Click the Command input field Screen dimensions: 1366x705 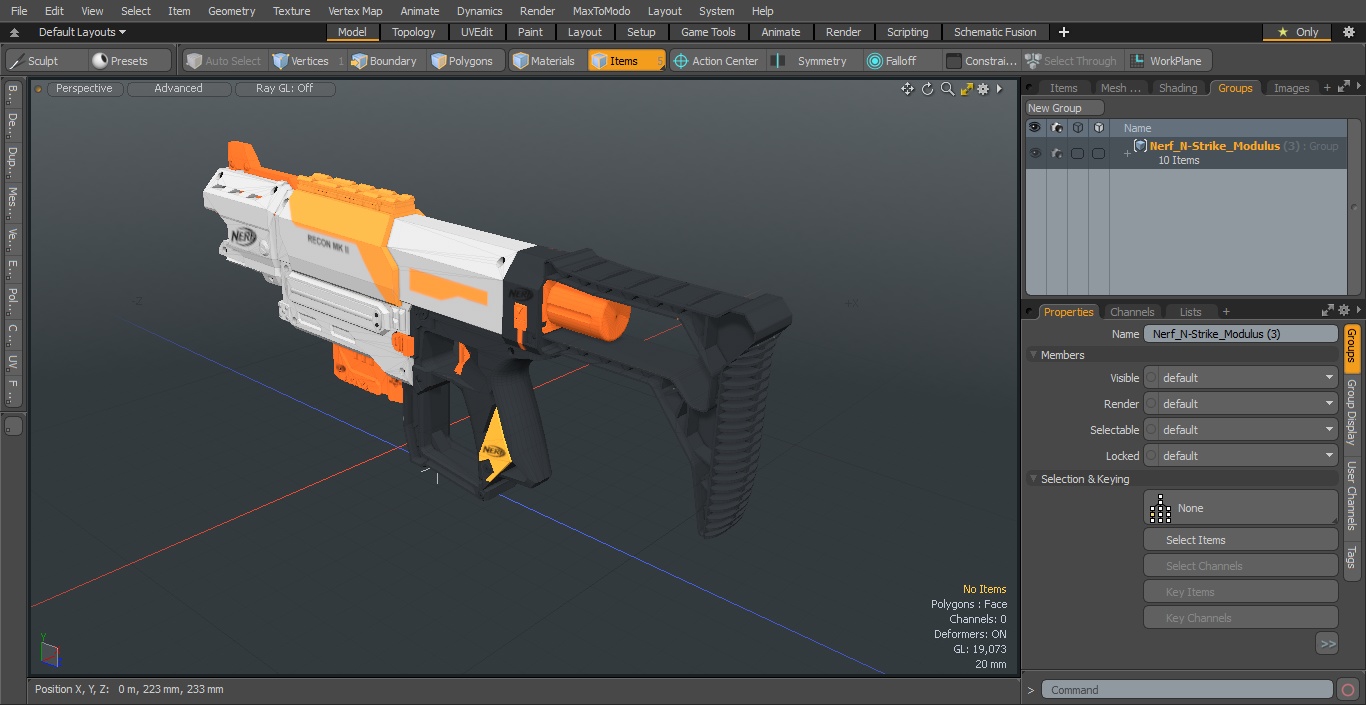click(x=1187, y=690)
